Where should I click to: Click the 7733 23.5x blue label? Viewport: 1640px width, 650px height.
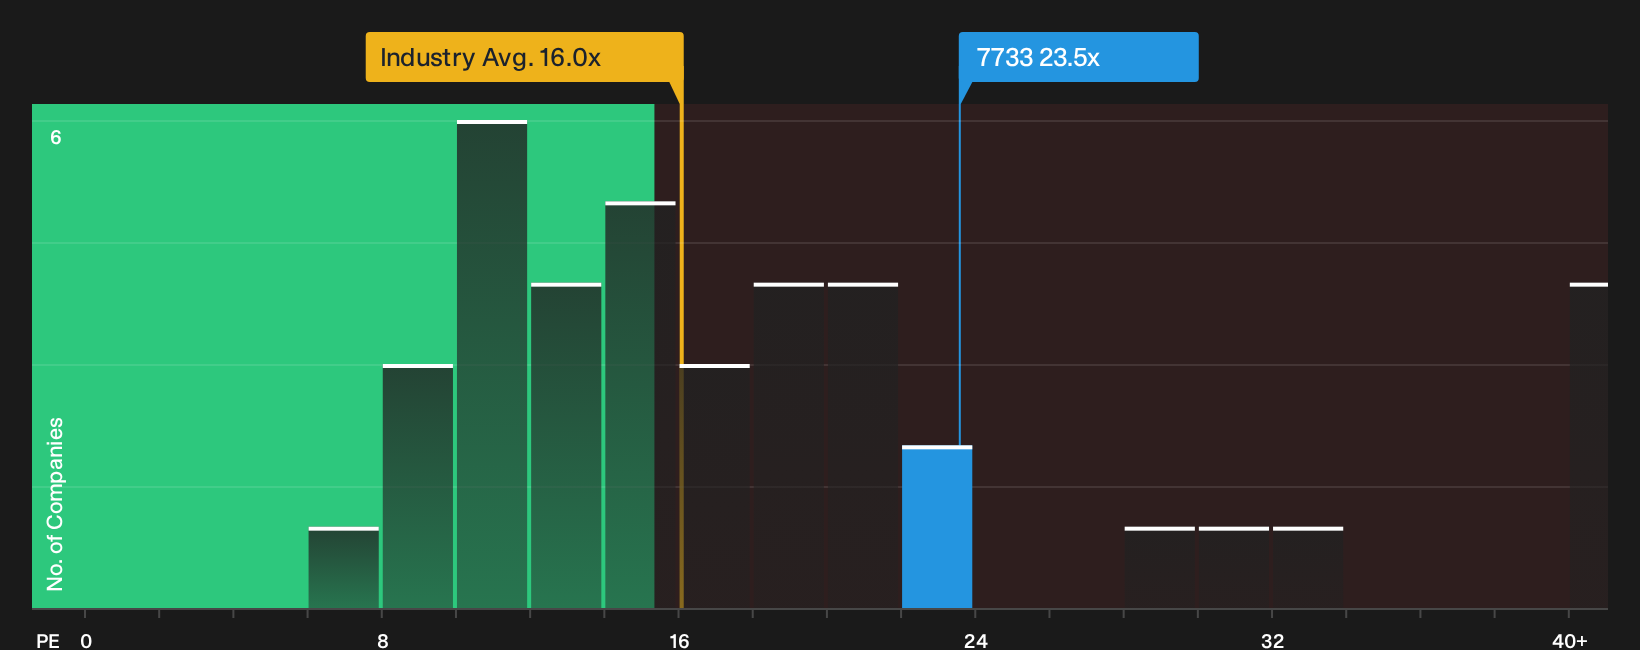pos(1078,57)
